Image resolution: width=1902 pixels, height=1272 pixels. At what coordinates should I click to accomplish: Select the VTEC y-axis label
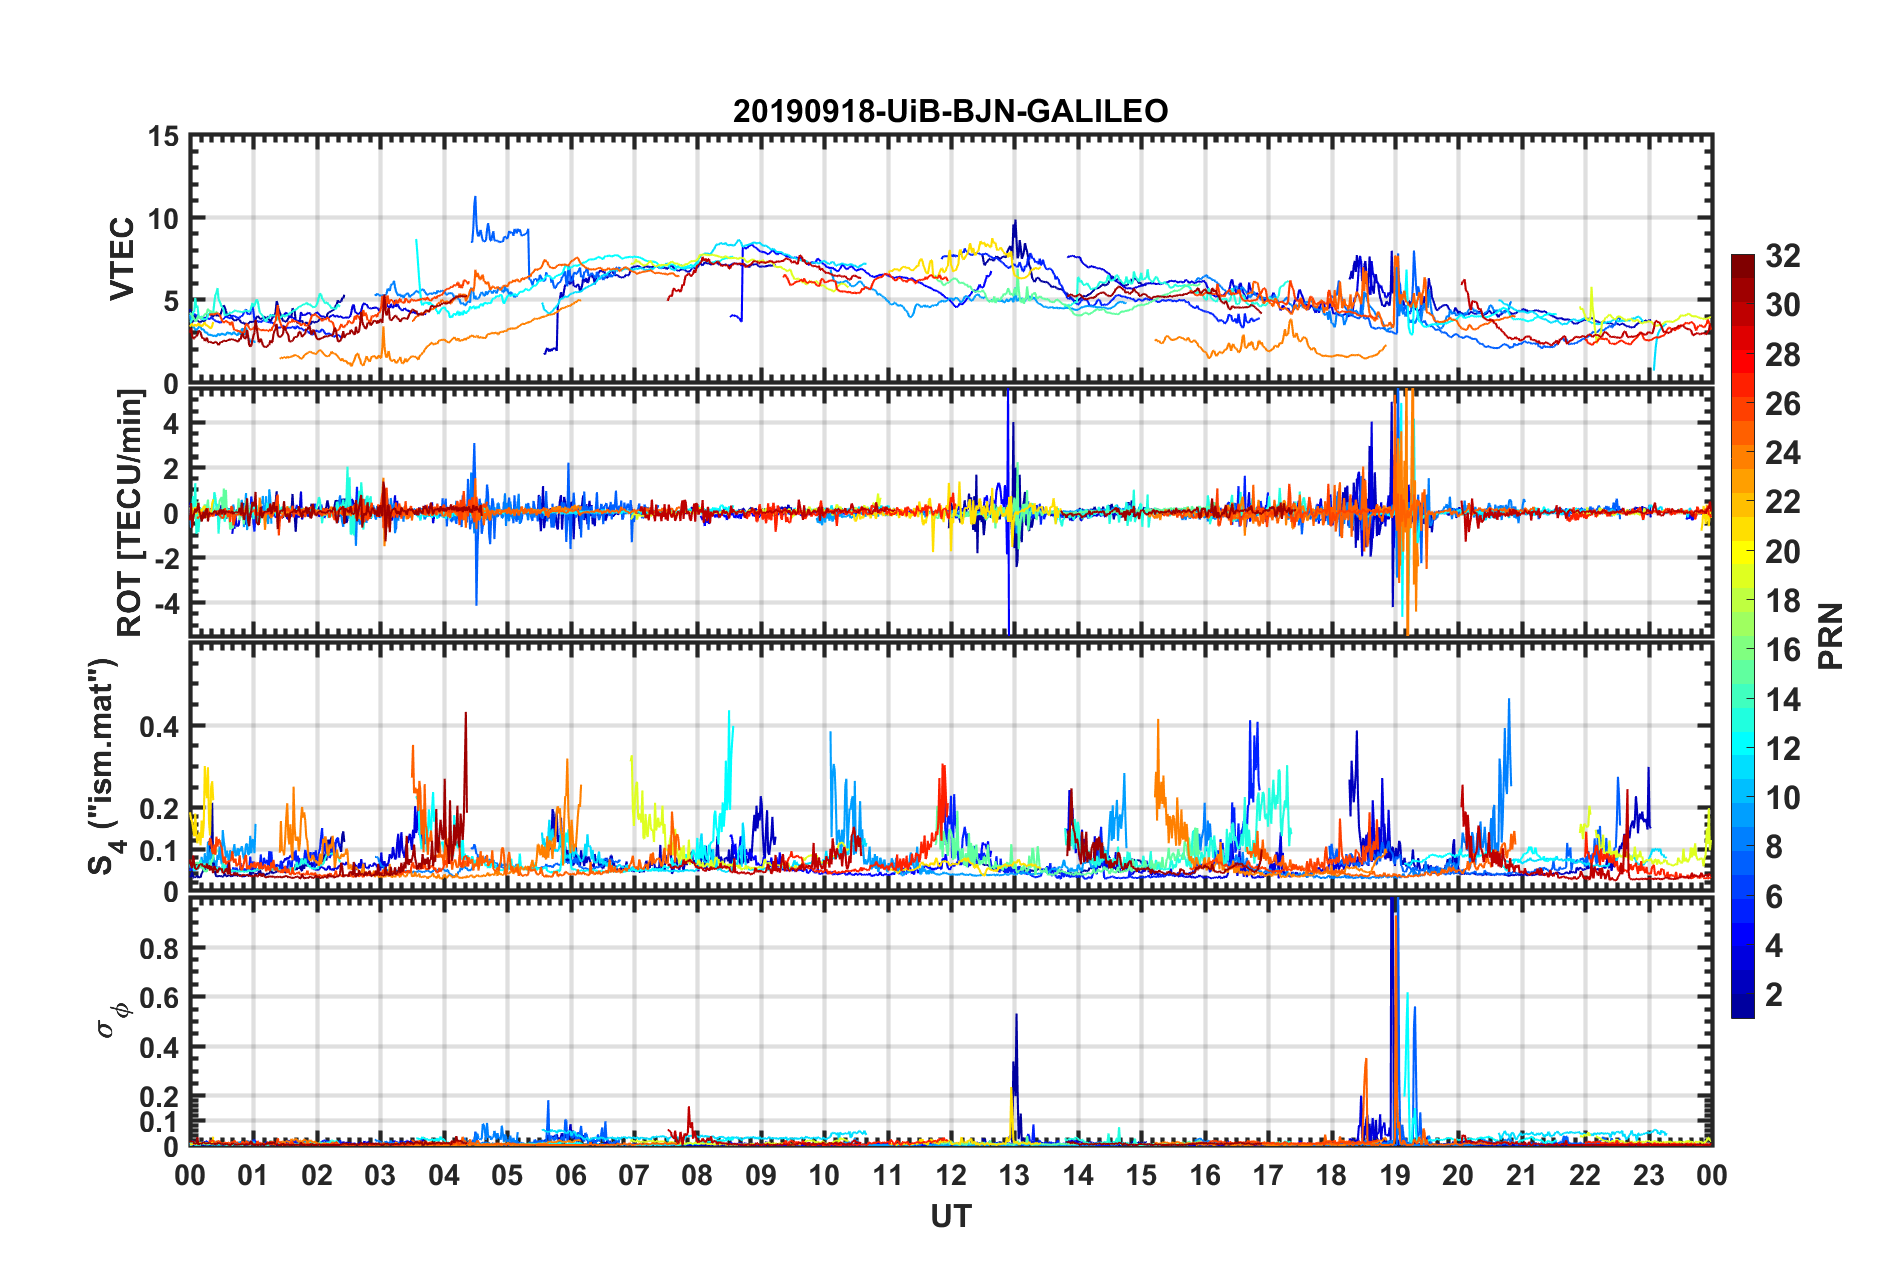point(122,259)
